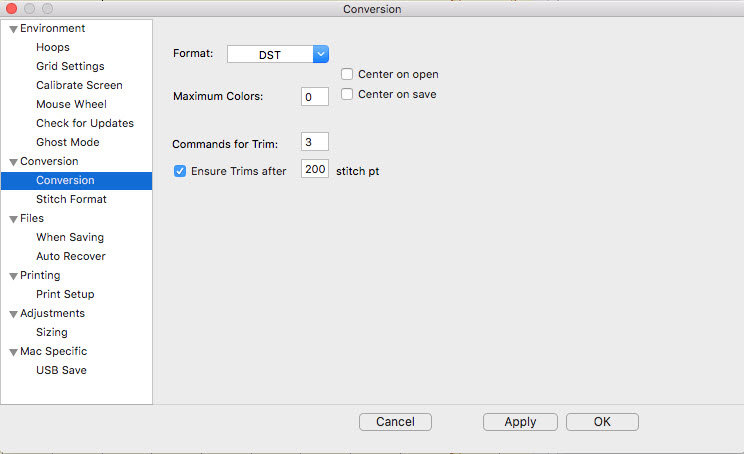Click the Maximum Colors input field
The image size is (744, 454).
pos(314,96)
